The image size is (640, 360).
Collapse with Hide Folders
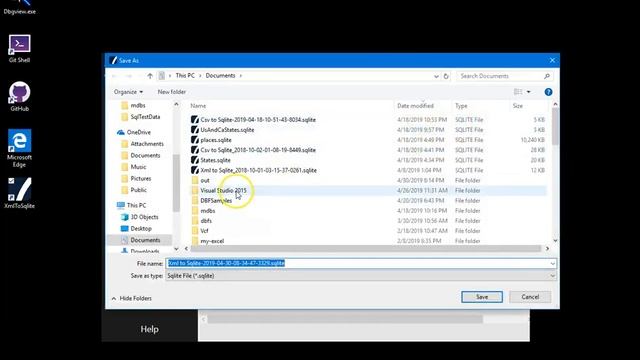131,298
